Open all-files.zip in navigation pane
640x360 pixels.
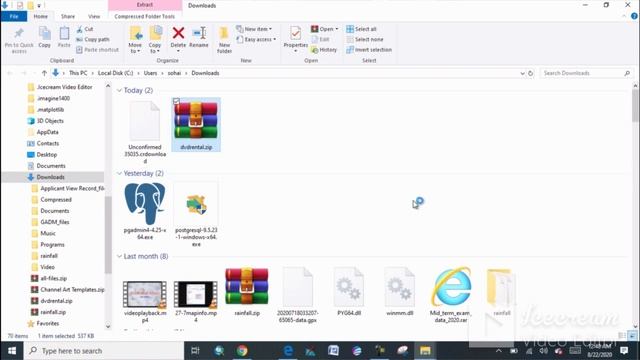coord(53,278)
